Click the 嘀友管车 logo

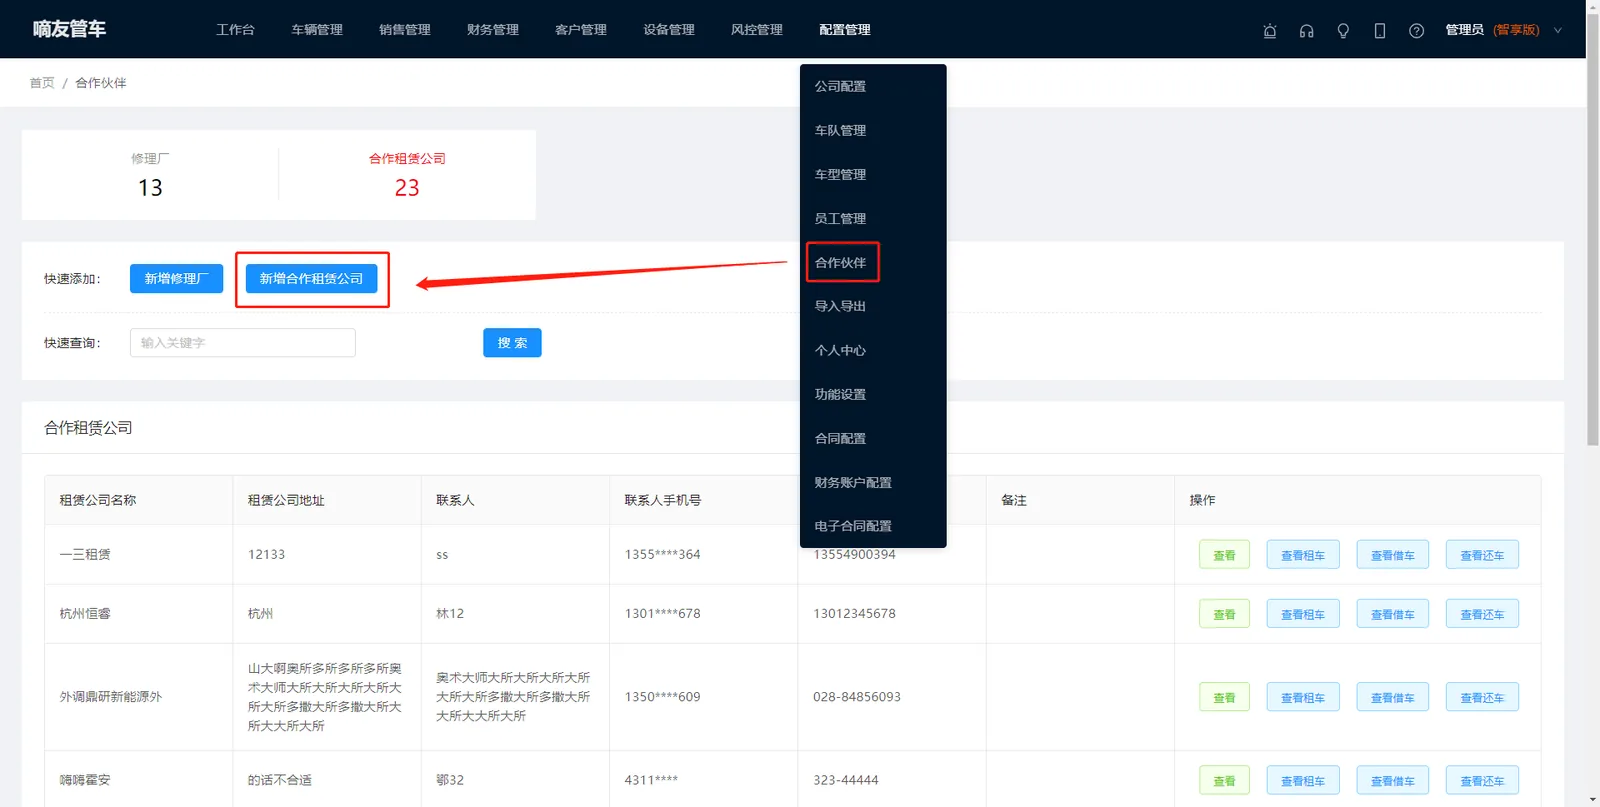pos(69,29)
